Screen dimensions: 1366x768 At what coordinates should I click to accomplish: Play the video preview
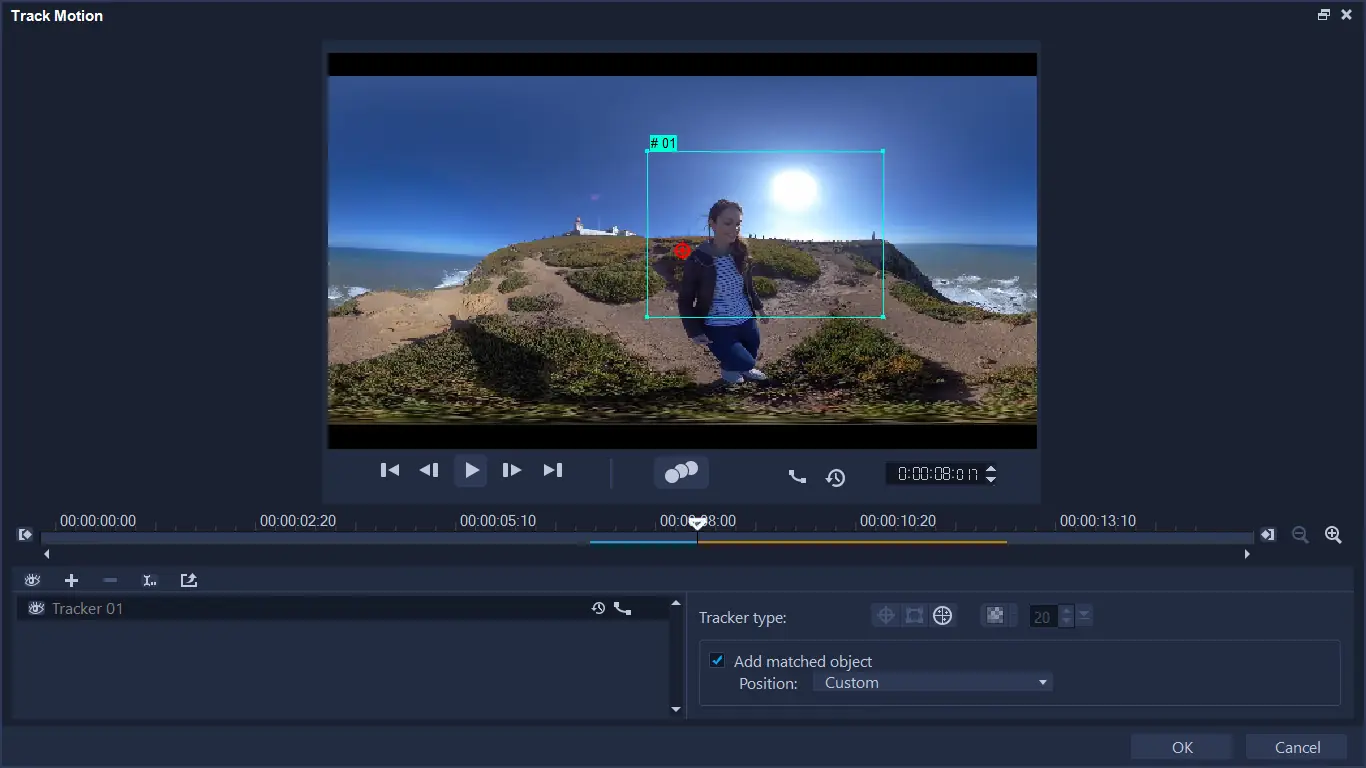tap(471, 470)
